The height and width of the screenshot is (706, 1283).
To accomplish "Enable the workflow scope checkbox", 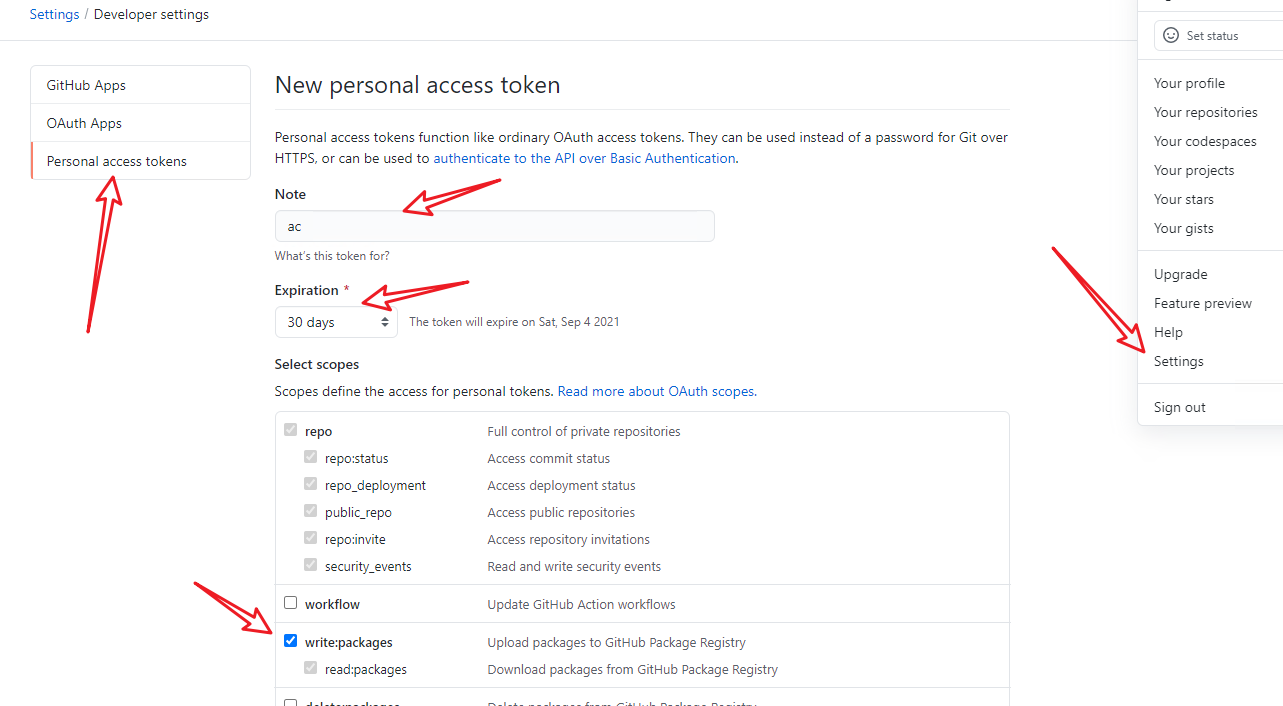I will 290,602.
